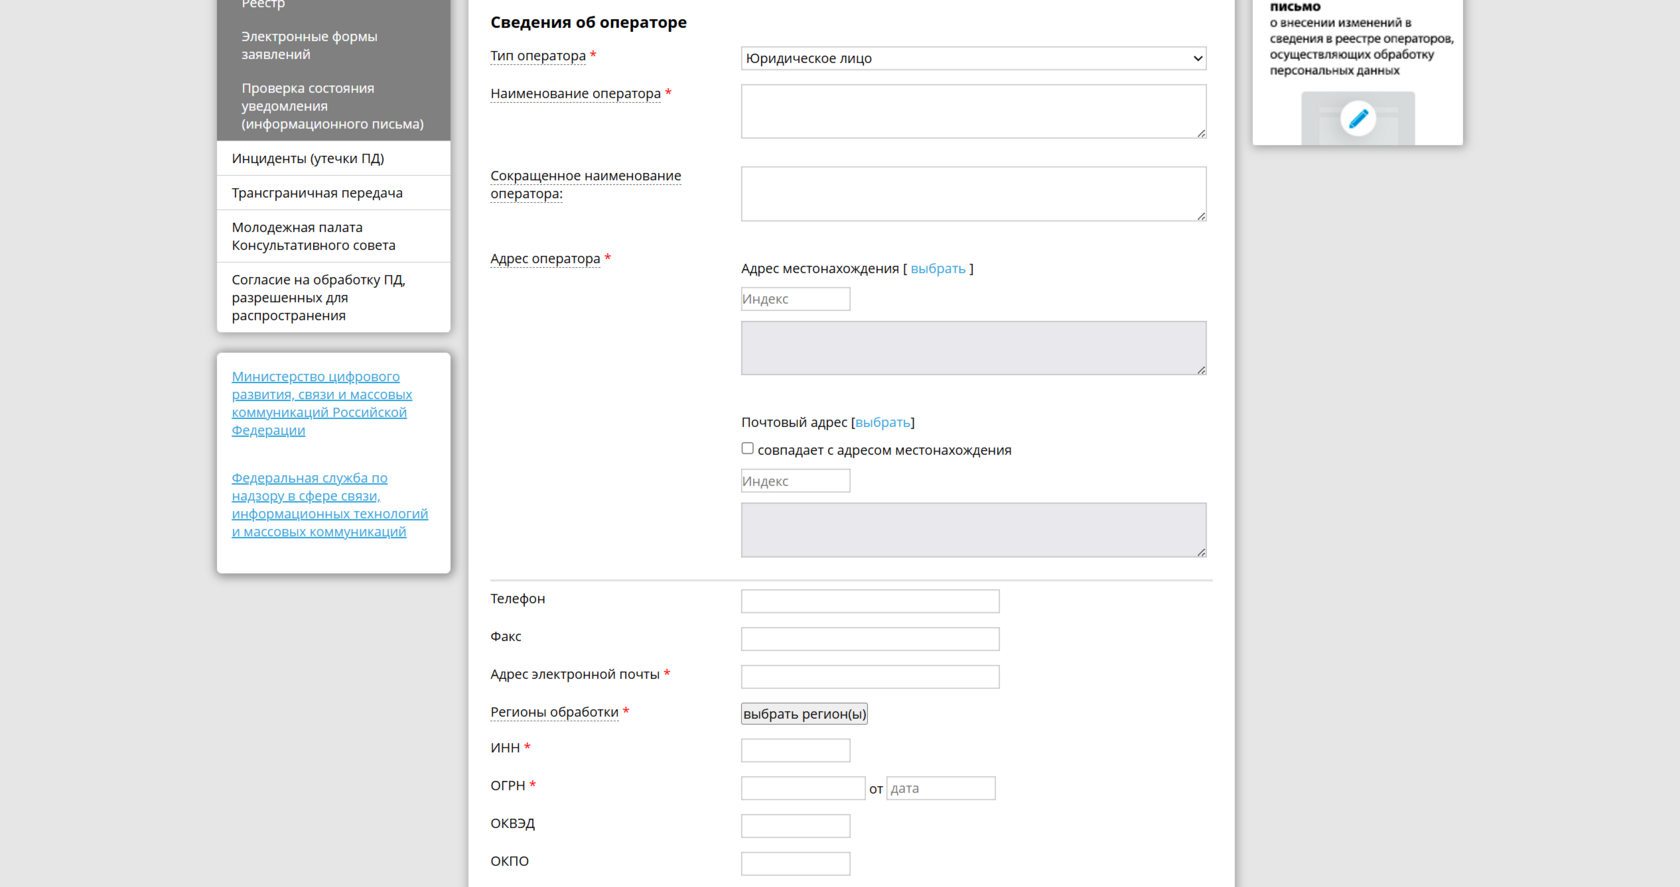
Task: Focus the ОКПО input field
Action: tap(795, 864)
